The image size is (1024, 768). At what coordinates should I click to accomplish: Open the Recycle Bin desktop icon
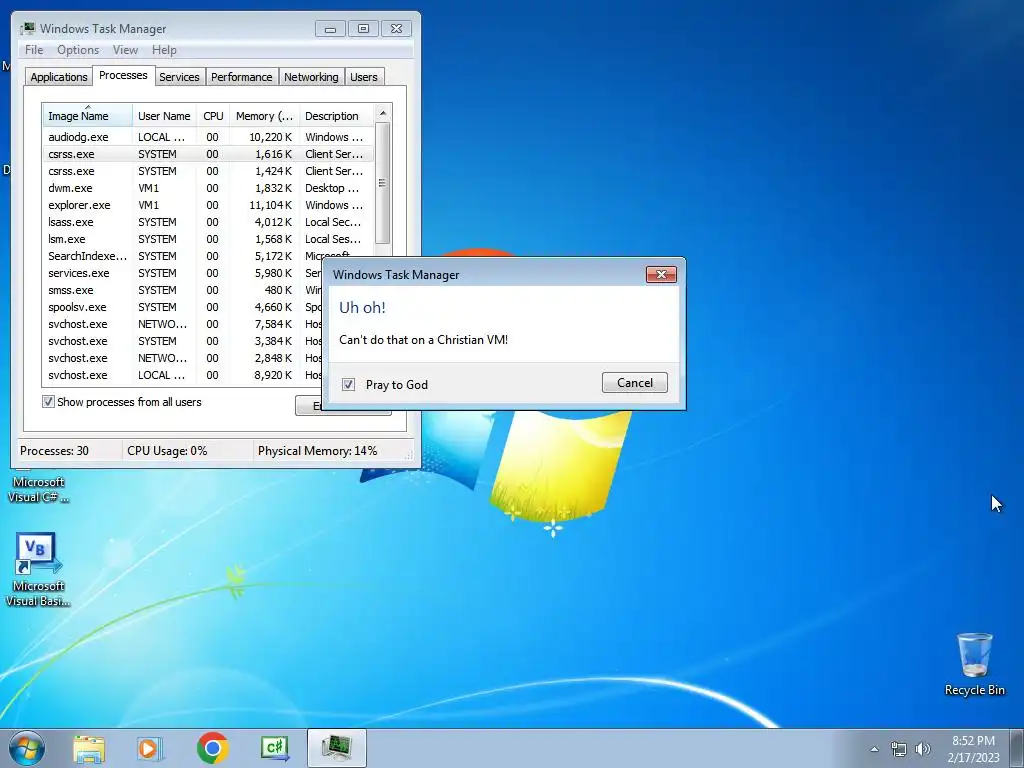click(x=974, y=664)
